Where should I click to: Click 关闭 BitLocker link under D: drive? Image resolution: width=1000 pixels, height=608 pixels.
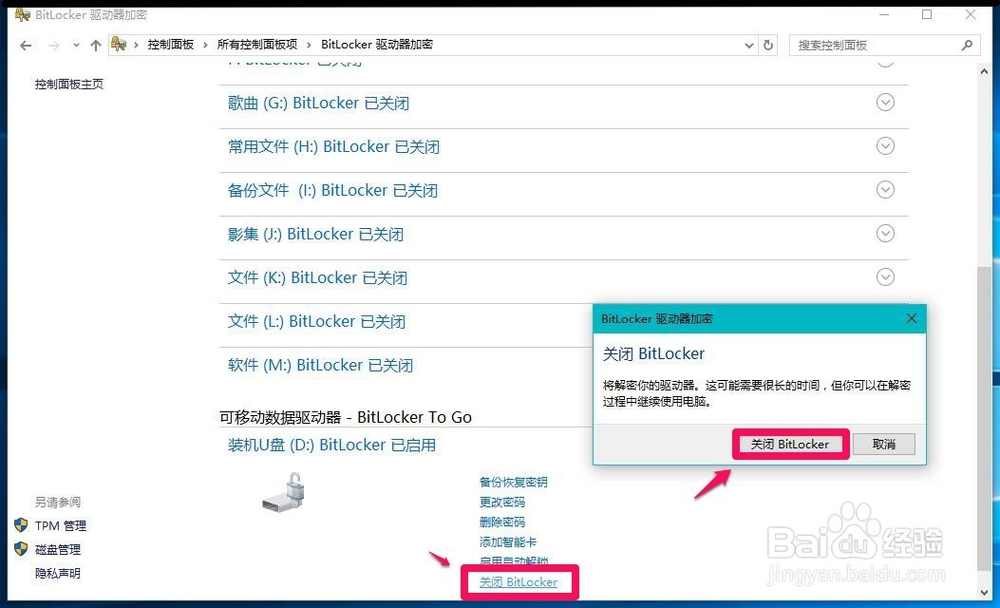click(518, 582)
